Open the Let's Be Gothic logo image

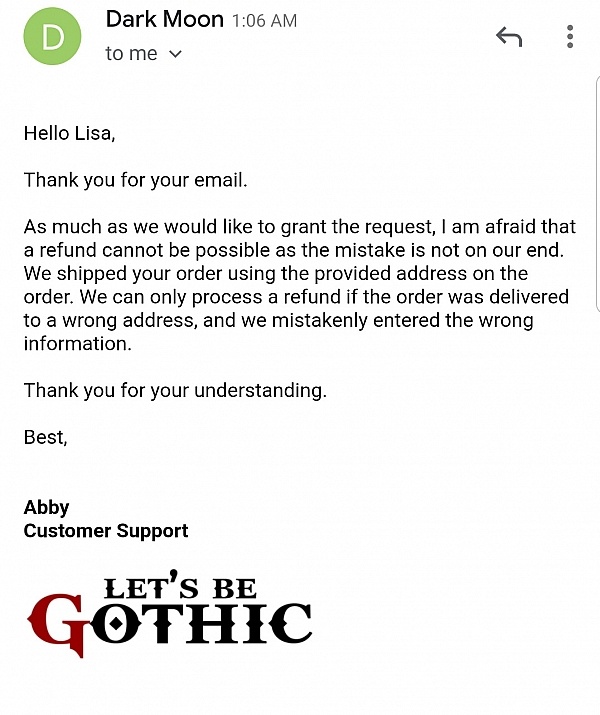169,613
